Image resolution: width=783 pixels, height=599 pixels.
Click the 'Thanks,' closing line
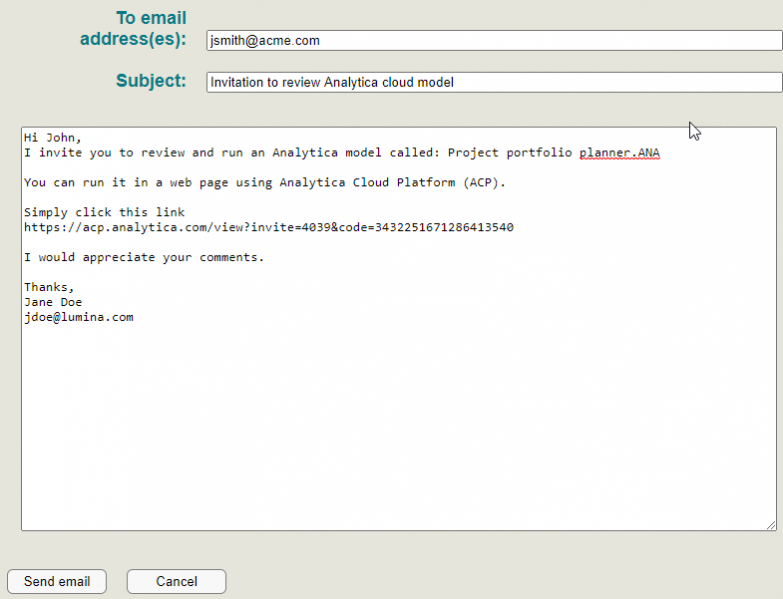(x=49, y=288)
